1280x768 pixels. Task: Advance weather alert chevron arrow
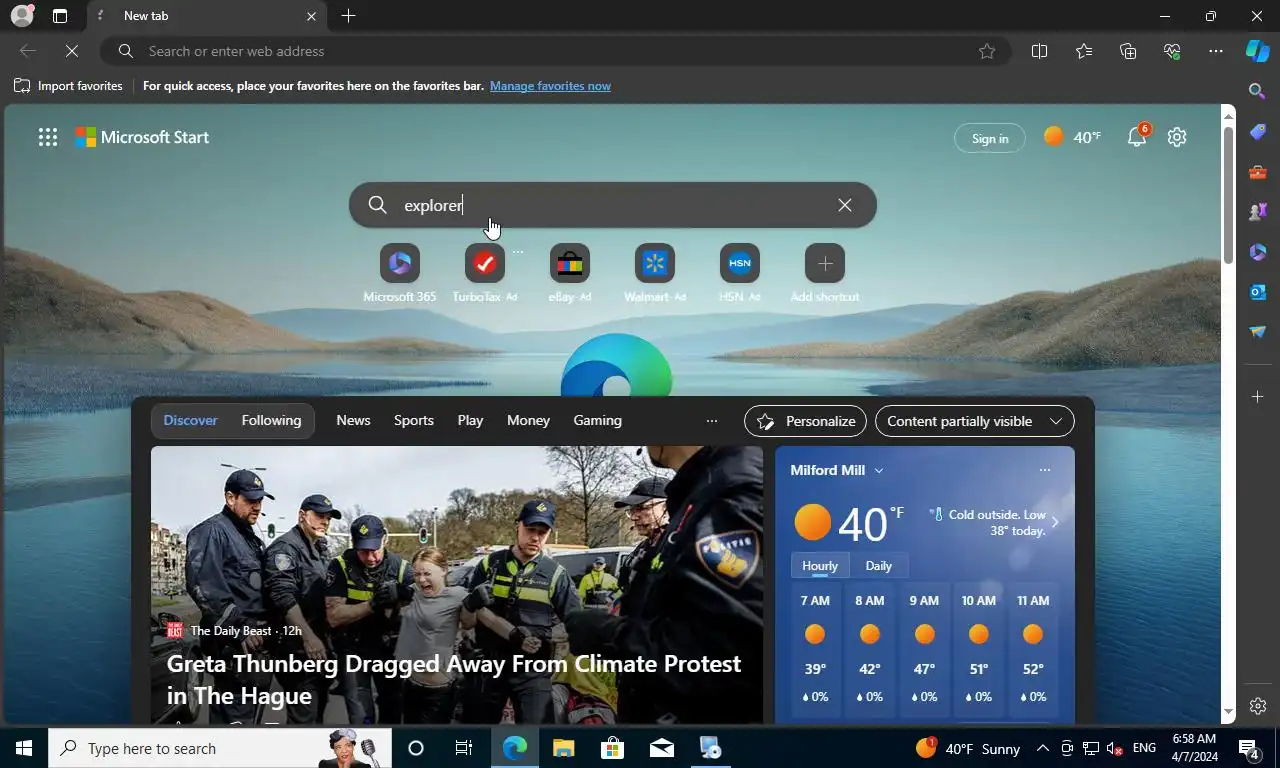(x=1055, y=522)
